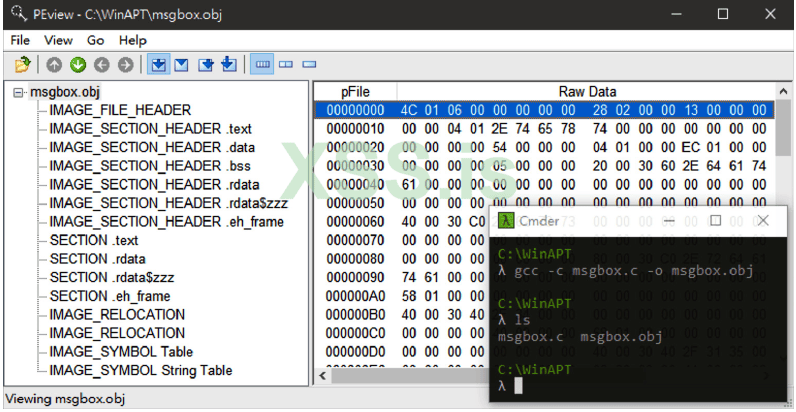
Task: Click the gray forward arrow icon
Action: tap(125, 65)
